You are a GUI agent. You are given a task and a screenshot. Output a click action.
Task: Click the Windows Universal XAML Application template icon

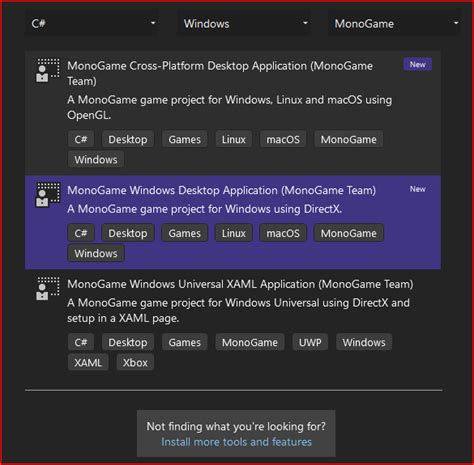tap(48, 289)
